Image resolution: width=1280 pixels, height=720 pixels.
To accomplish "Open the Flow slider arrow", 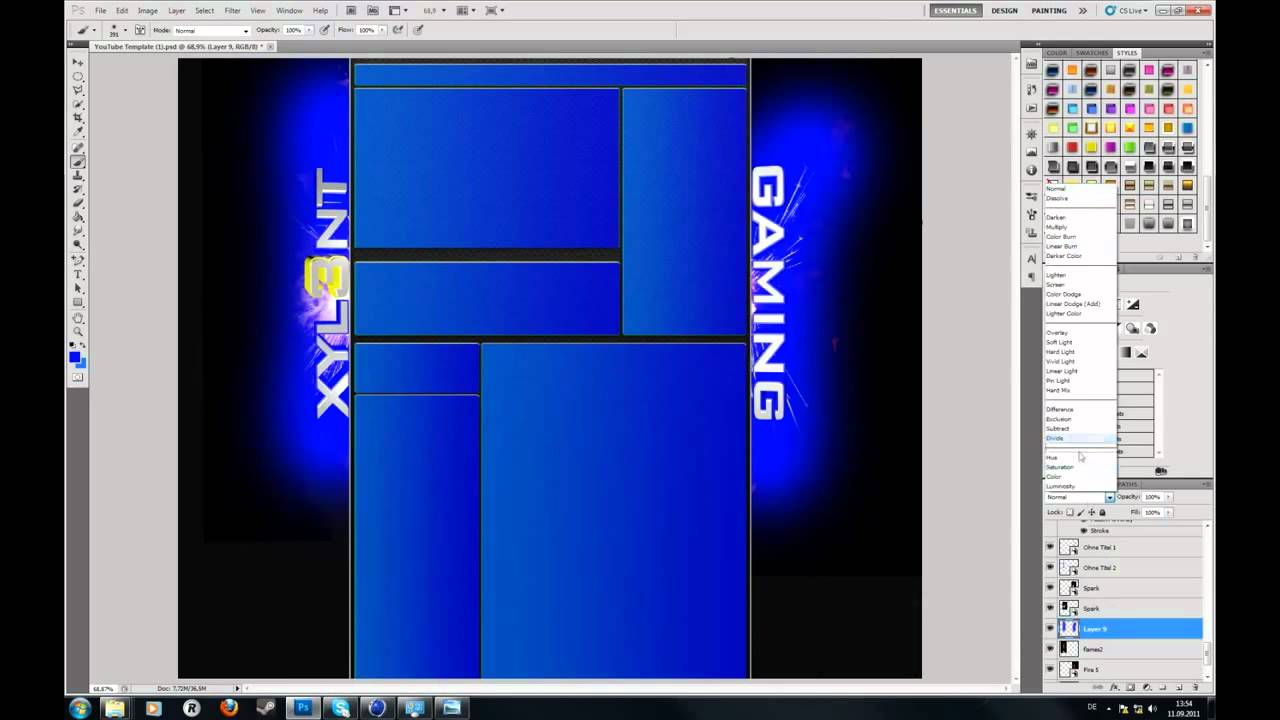I will tap(382, 30).
